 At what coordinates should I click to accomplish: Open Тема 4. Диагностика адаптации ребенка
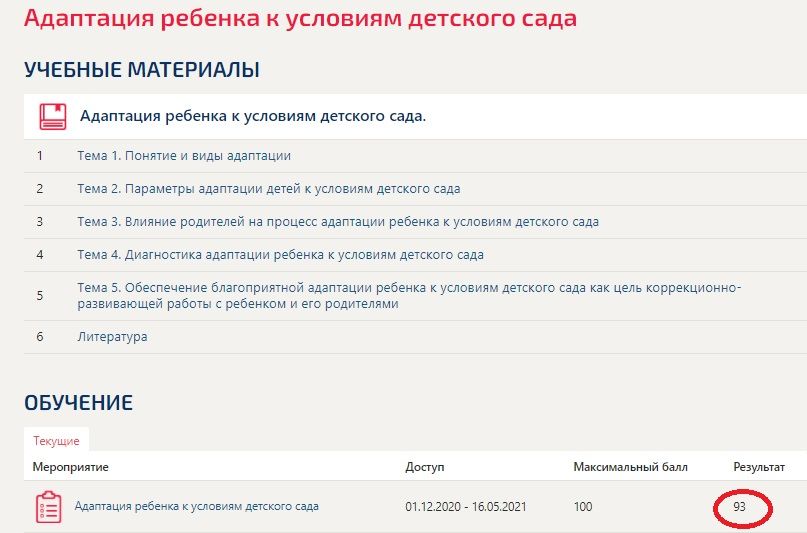point(280,255)
